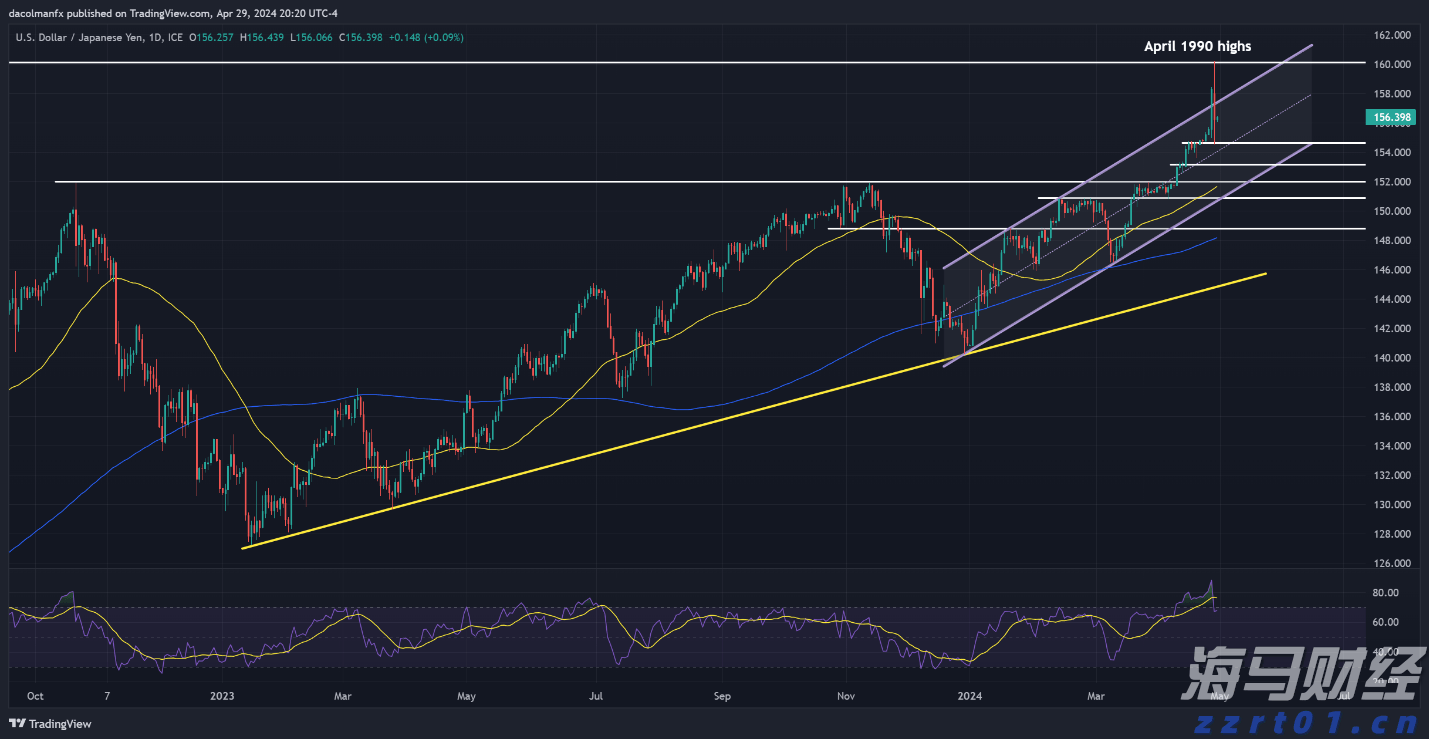Click the 海马财经 watermark logo

pos(1298,677)
